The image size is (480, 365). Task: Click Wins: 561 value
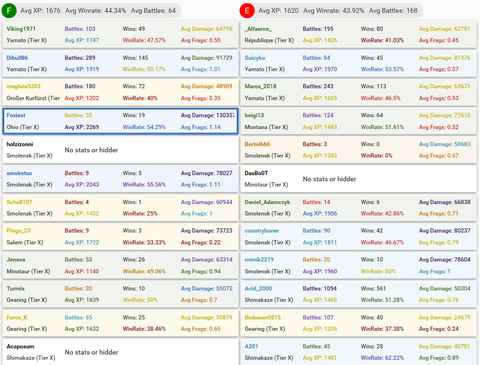pyautogui.click(x=373, y=288)
